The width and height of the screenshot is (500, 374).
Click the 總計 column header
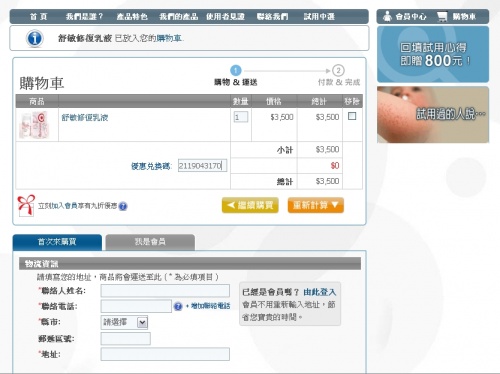coord(319,101)
